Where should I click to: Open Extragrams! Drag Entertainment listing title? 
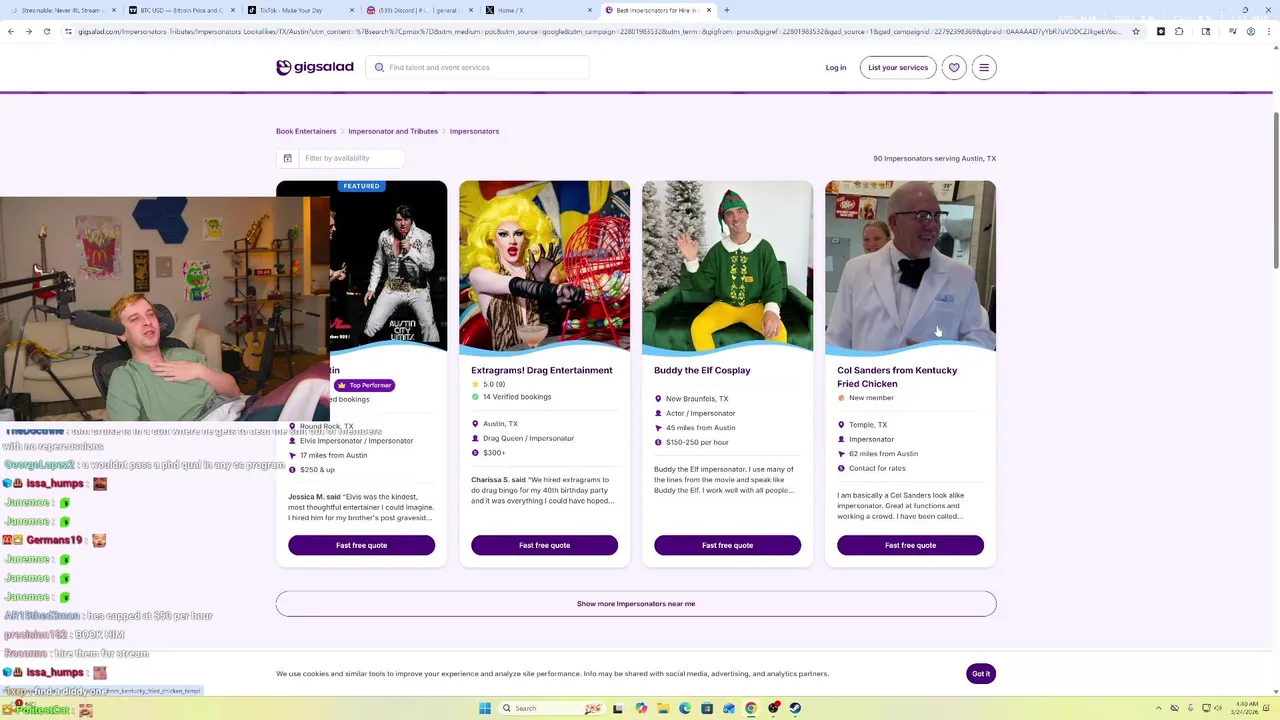coord(542,370)
